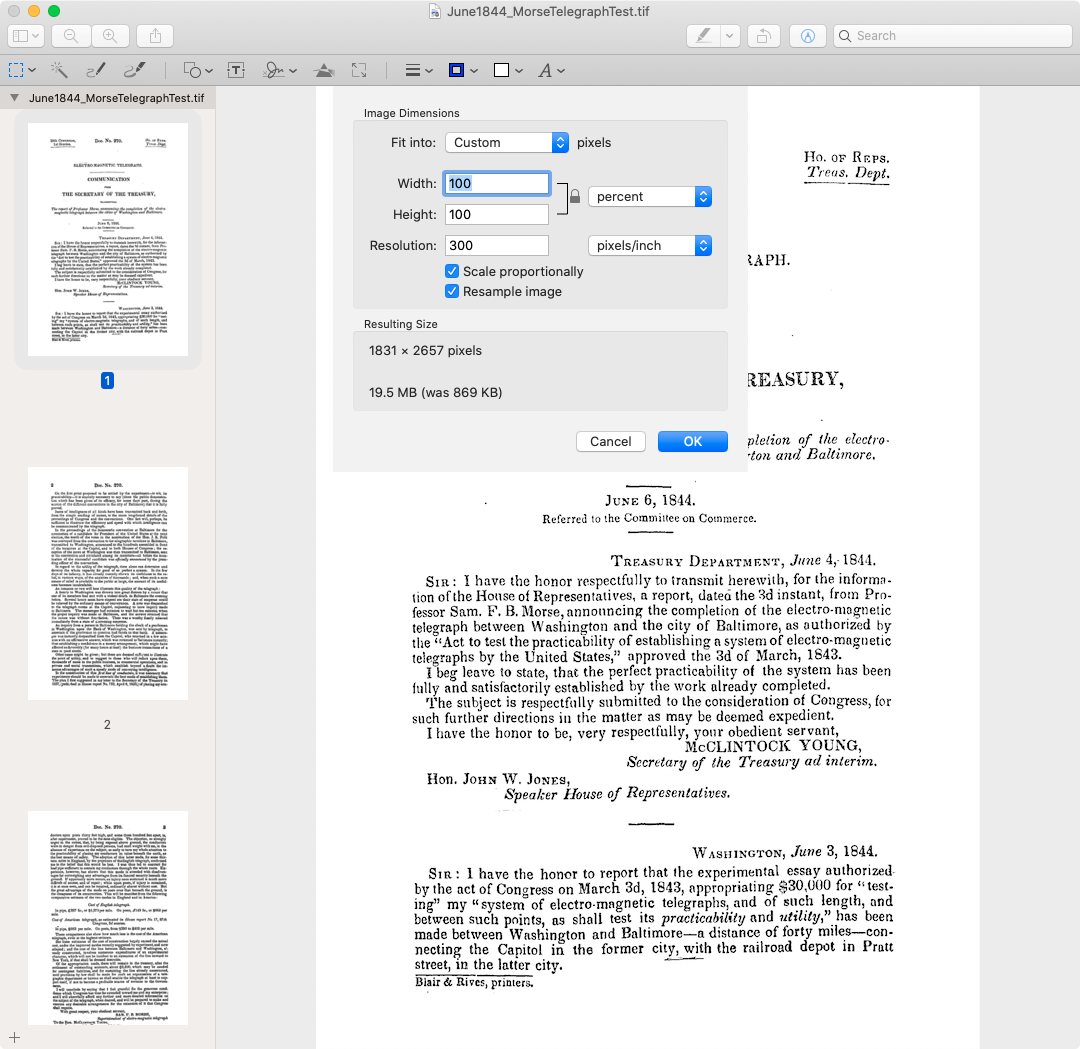Open the percent units dropdown
The image size is (1080, 1049).
click(x=650, y=196)
